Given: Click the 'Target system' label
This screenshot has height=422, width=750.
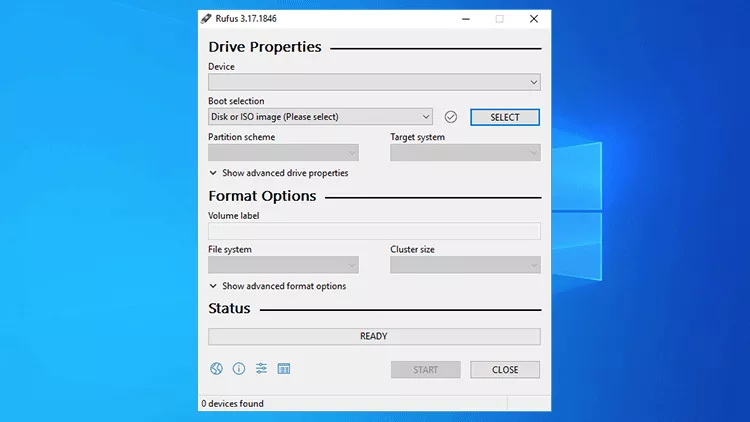Looking at the screenshot, I should pyautogui.click(x=418, y=137).
